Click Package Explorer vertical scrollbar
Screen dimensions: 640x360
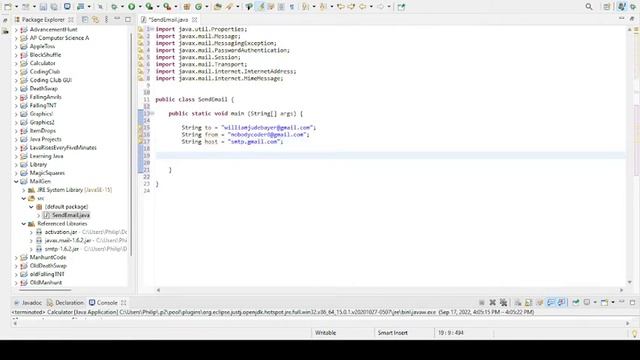point(131,143)
